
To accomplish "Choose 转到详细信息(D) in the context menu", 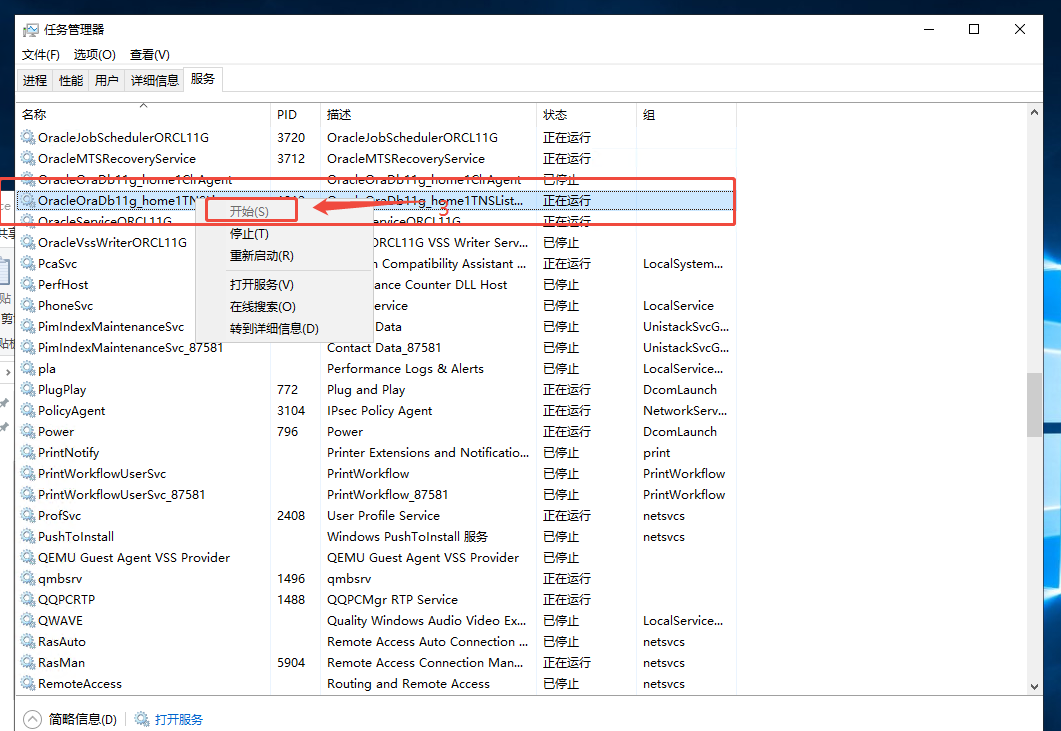I will click(x=274, y=329).
